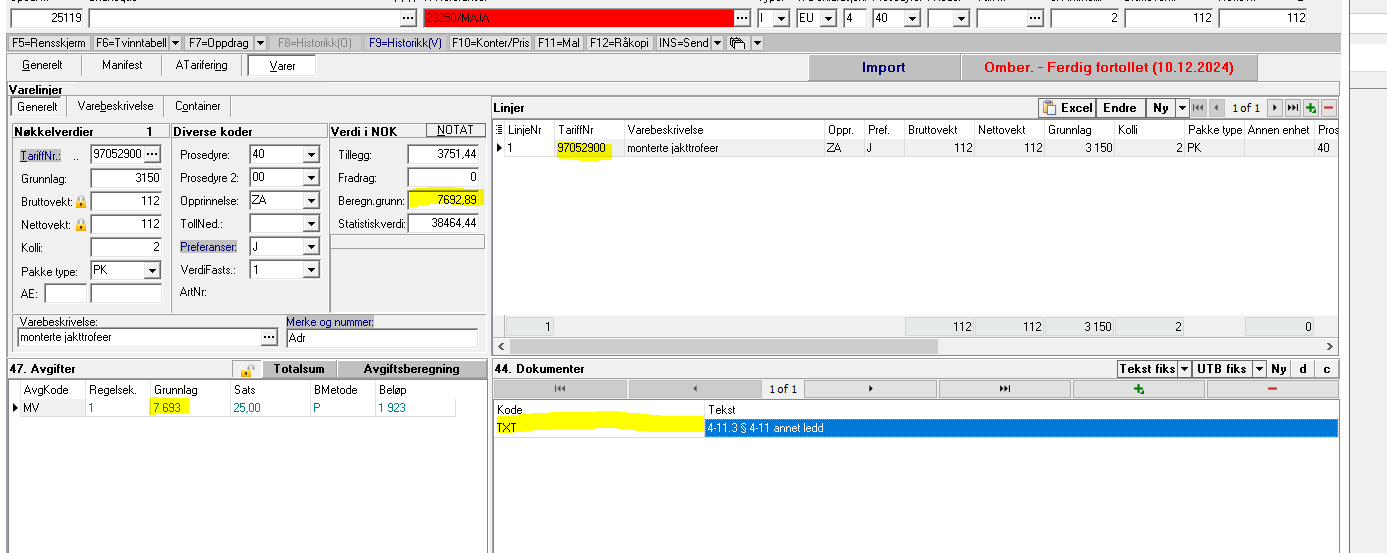Expand the Preferanser dropdown showing J
The height and width of the screenshot is (553, 1387).
(x=310, y=247)
